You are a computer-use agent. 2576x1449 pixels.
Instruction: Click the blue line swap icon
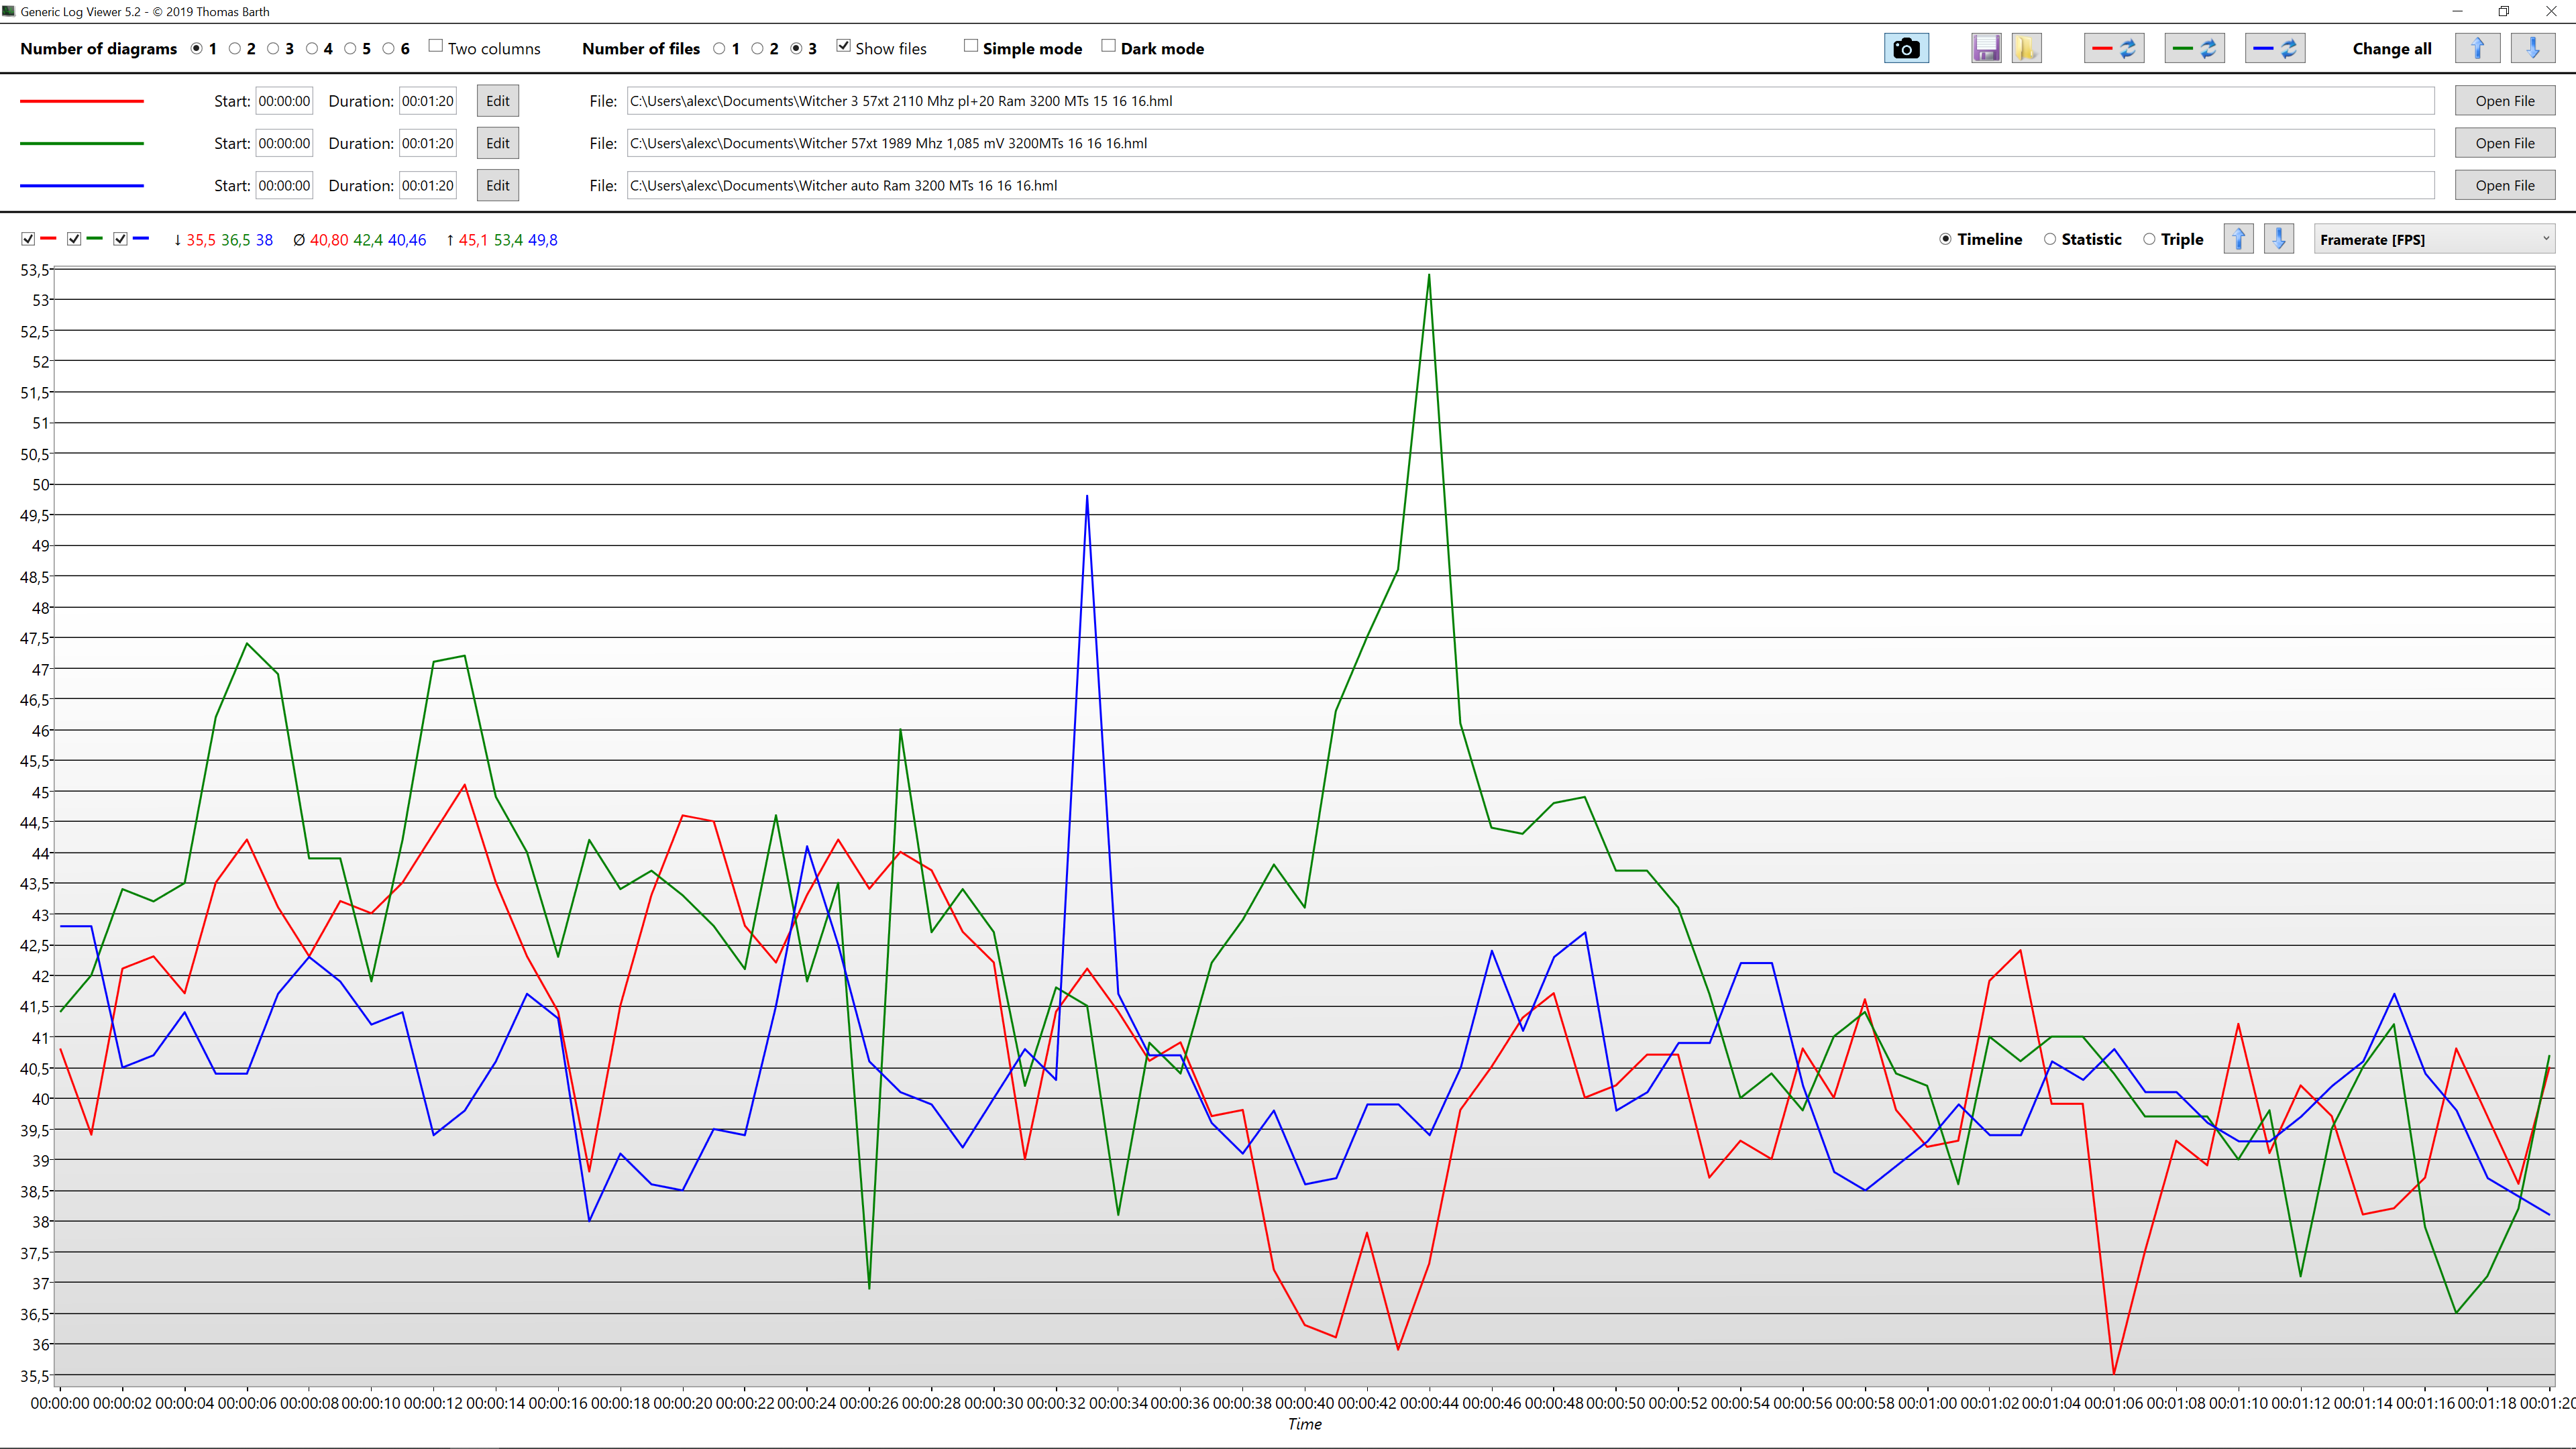(2274, 48)
